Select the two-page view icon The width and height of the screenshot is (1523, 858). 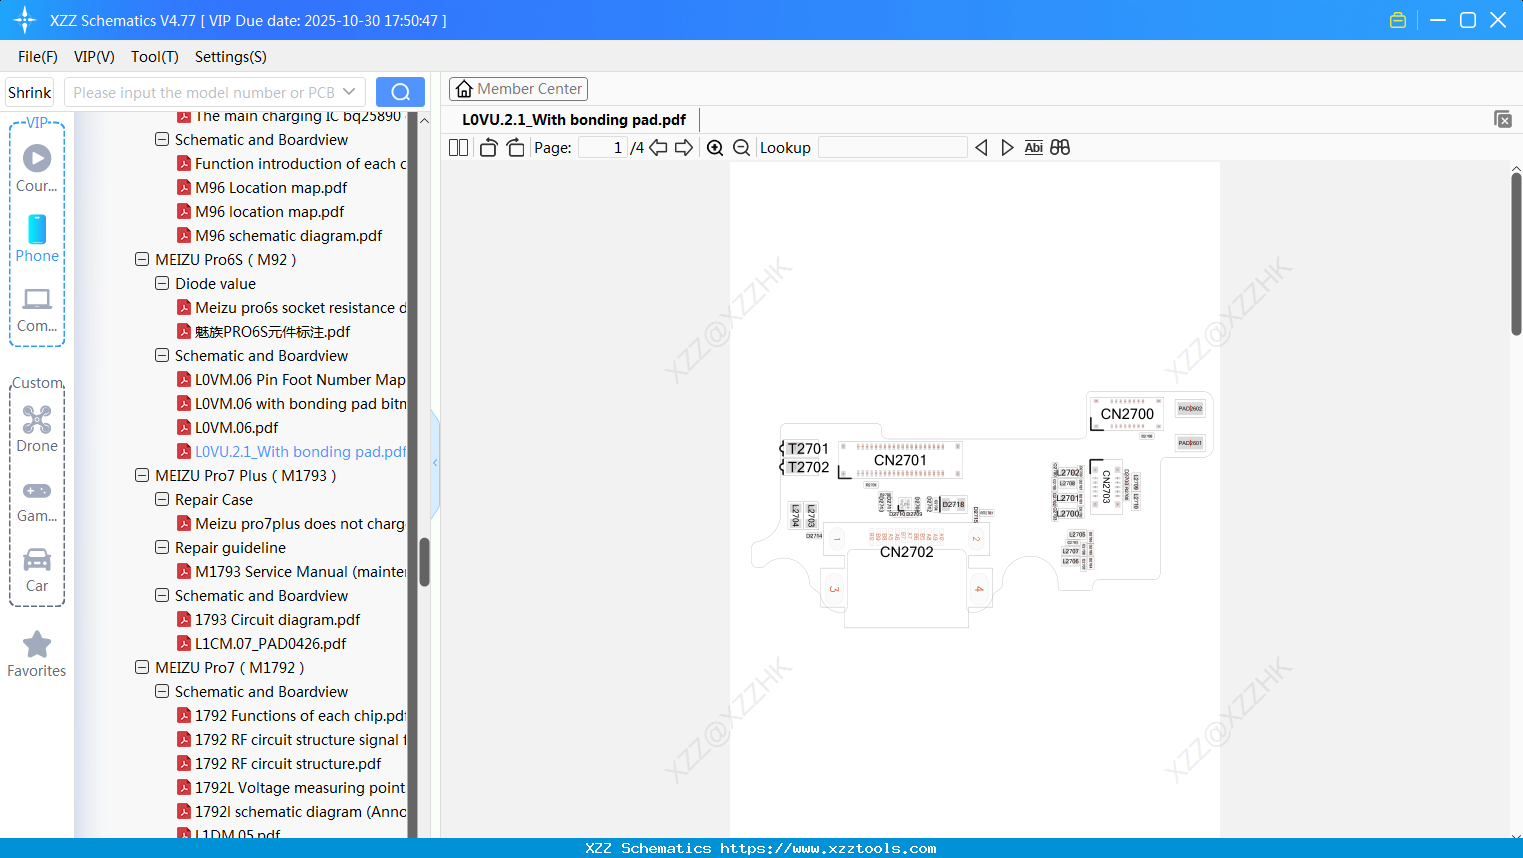pyautogui.click(x=457, y=147)
